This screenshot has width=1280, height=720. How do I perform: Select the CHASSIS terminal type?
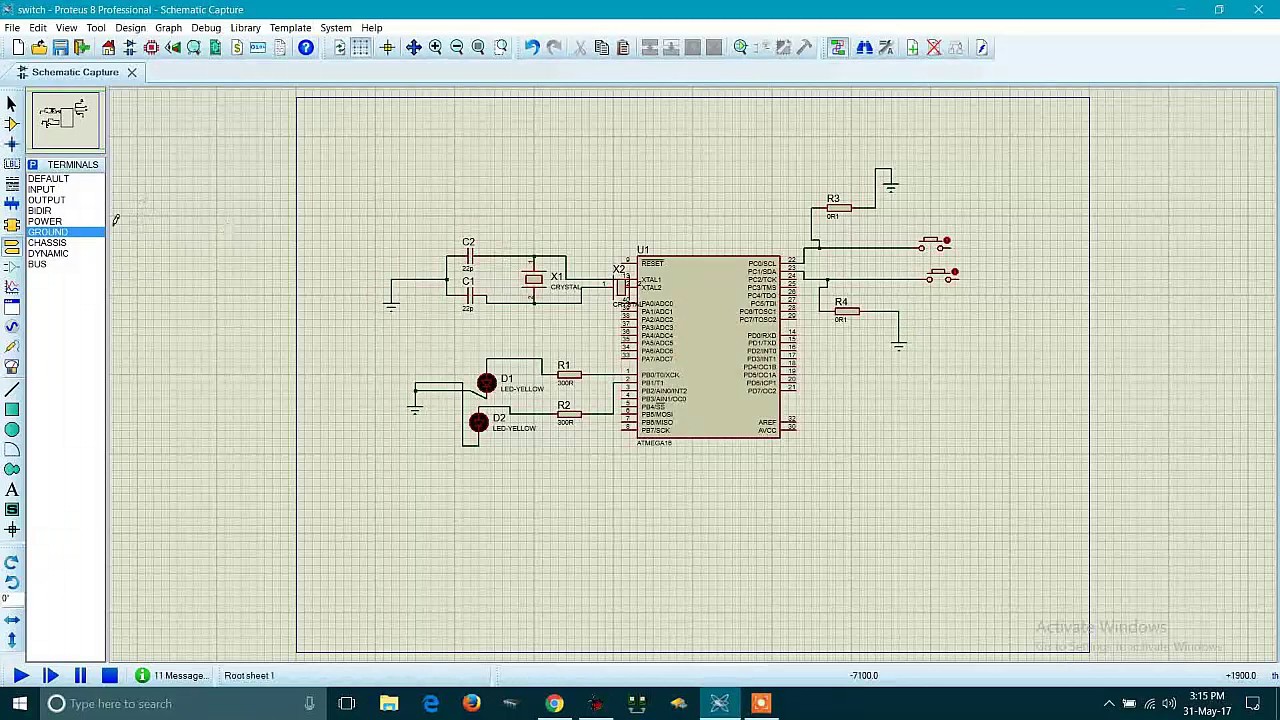47,243
